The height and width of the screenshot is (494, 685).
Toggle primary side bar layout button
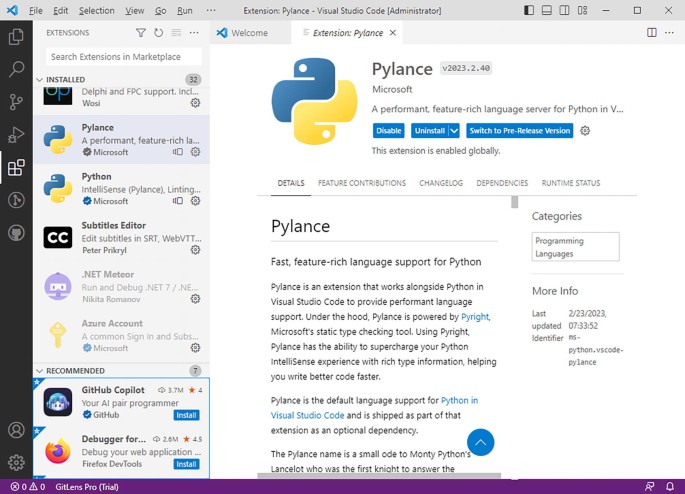[x=529, y=10]
